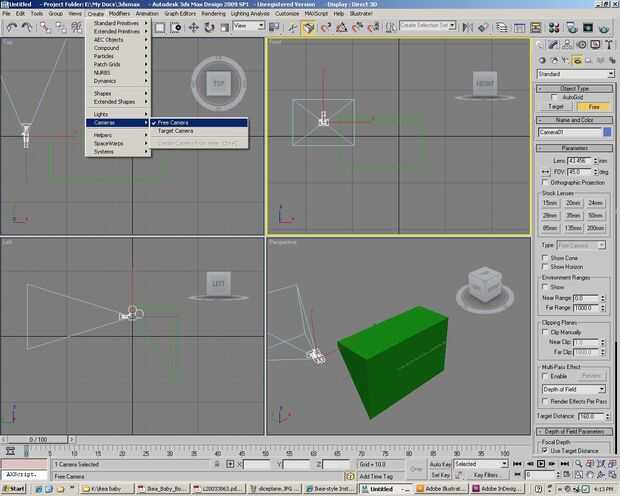Click the Go to End playback button
Screen dimensions: 620x496
[565, 464]
